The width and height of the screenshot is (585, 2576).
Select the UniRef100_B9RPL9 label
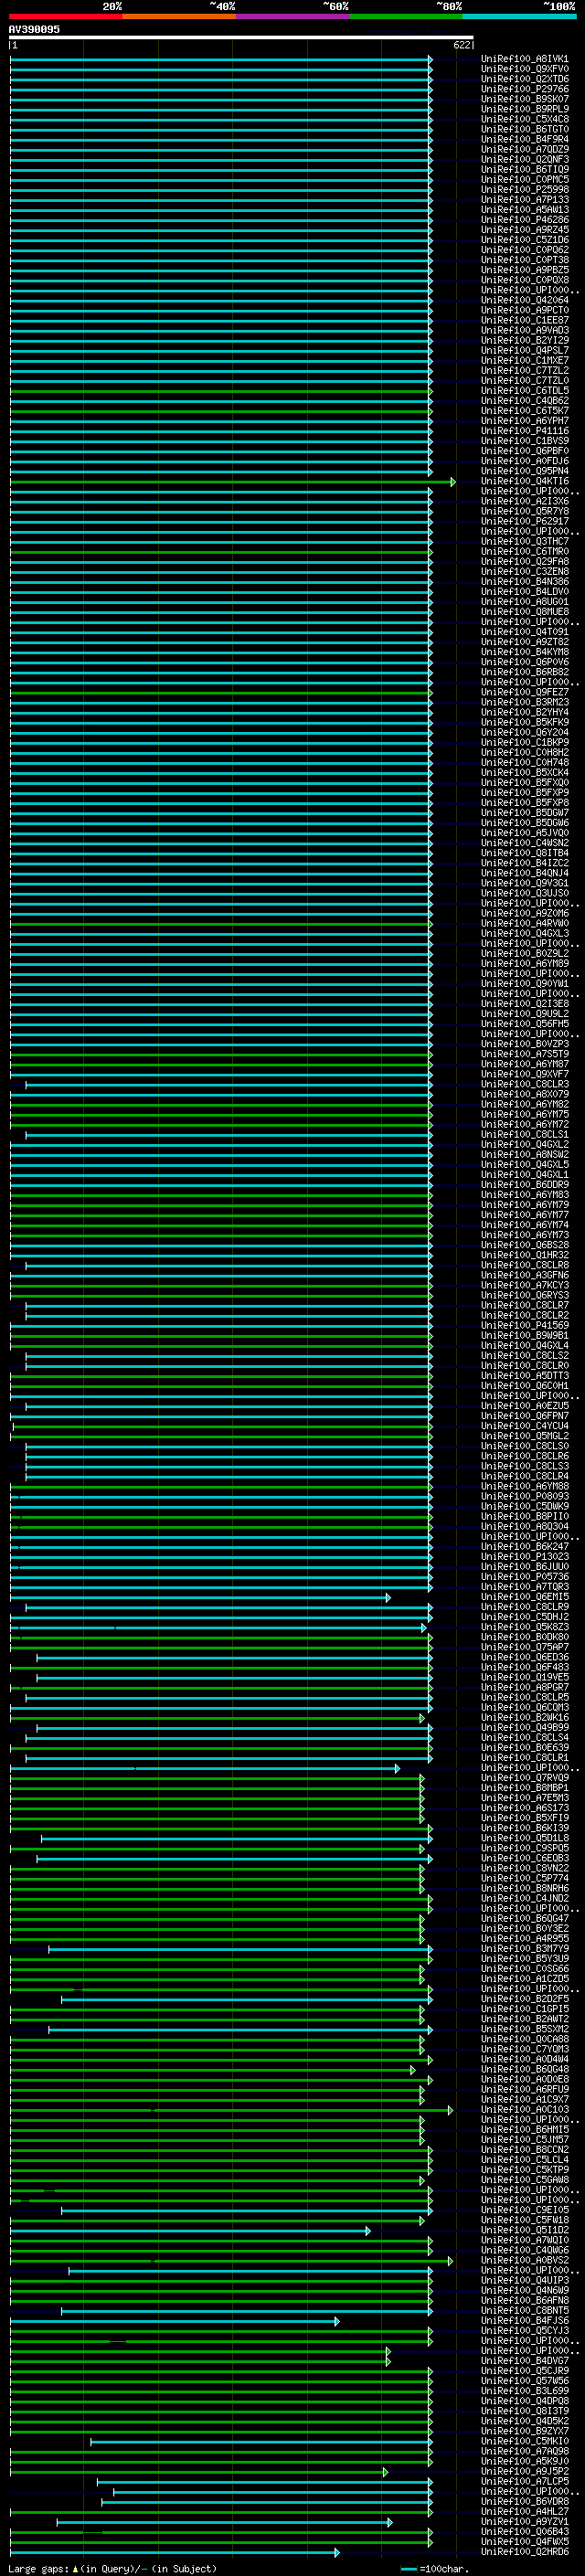[524, 109]
